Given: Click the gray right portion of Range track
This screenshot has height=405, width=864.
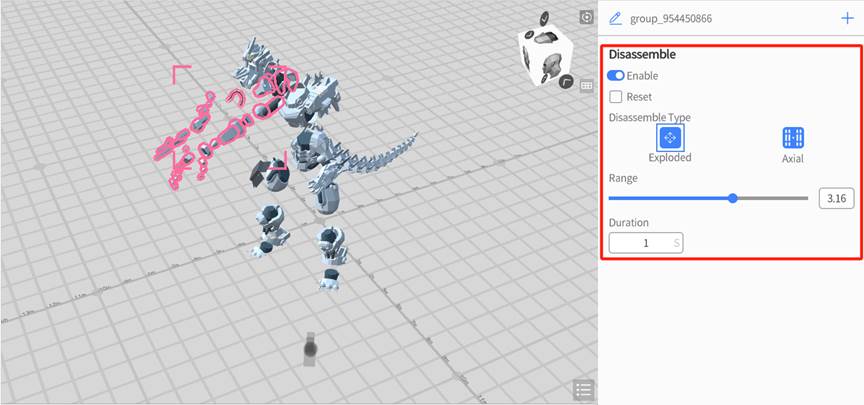Looking at the screenshot, I should pos(775,198).
